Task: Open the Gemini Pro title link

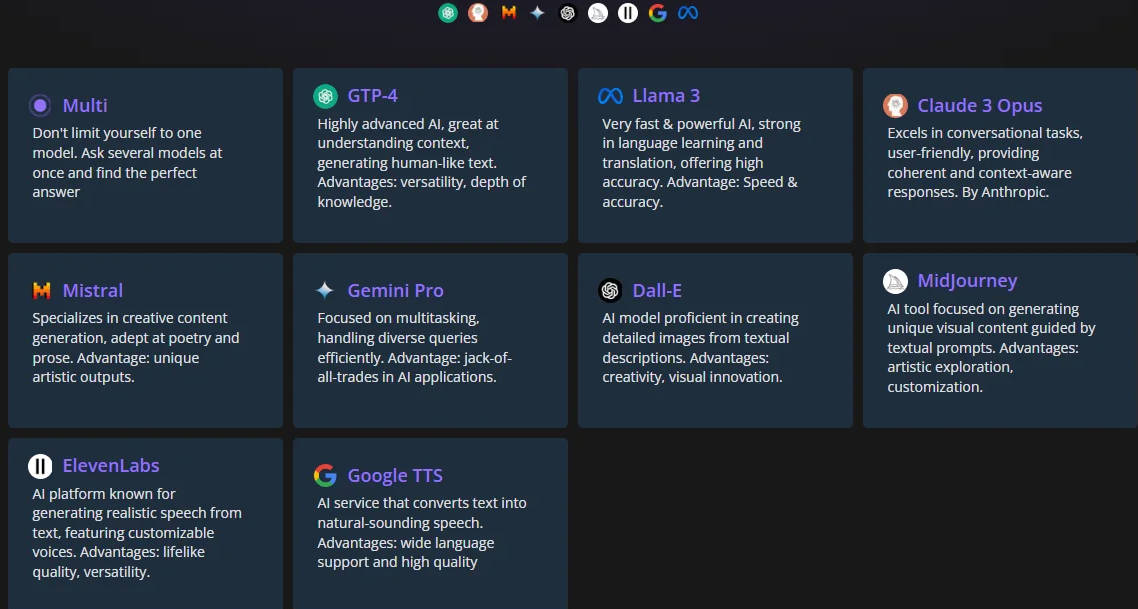Action: point(396,290)
